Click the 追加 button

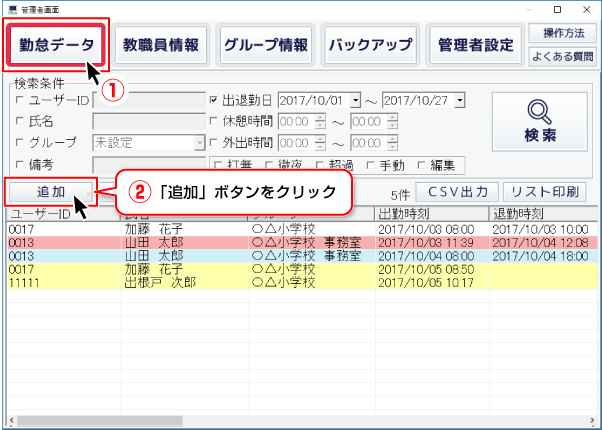click(49, 191)
